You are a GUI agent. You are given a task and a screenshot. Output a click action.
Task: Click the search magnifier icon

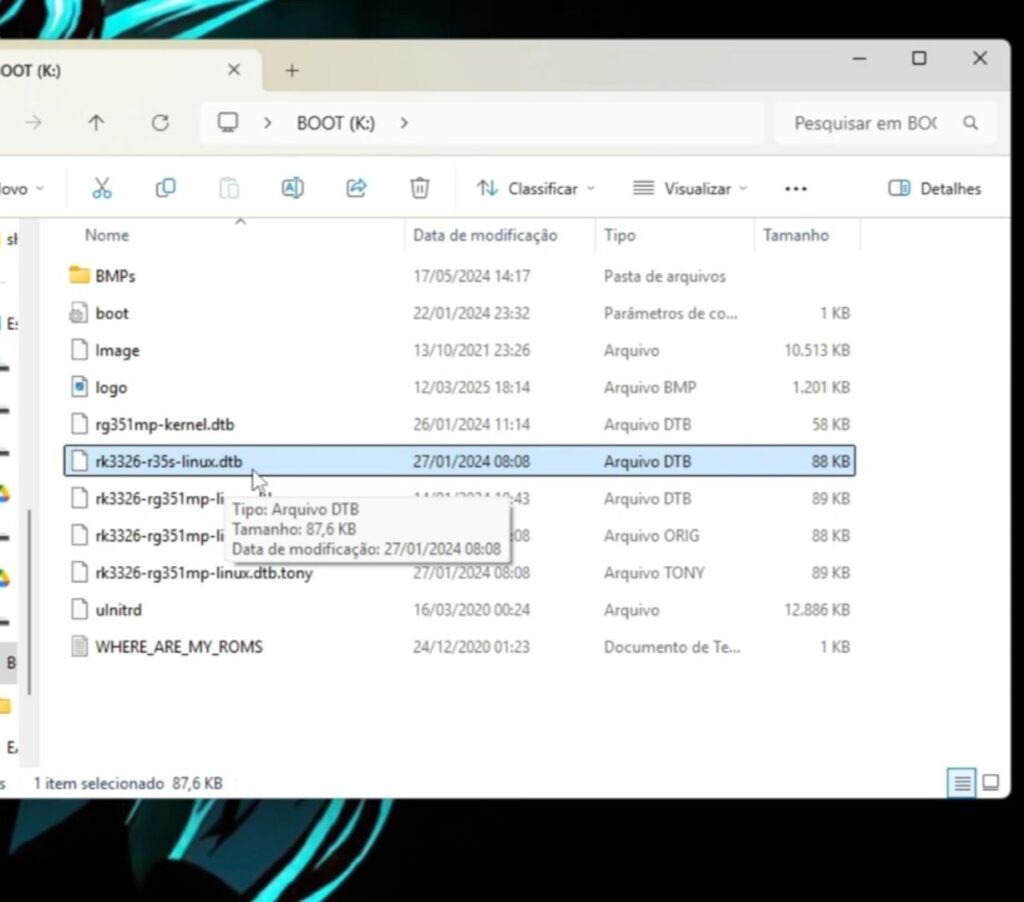[970, 123]
